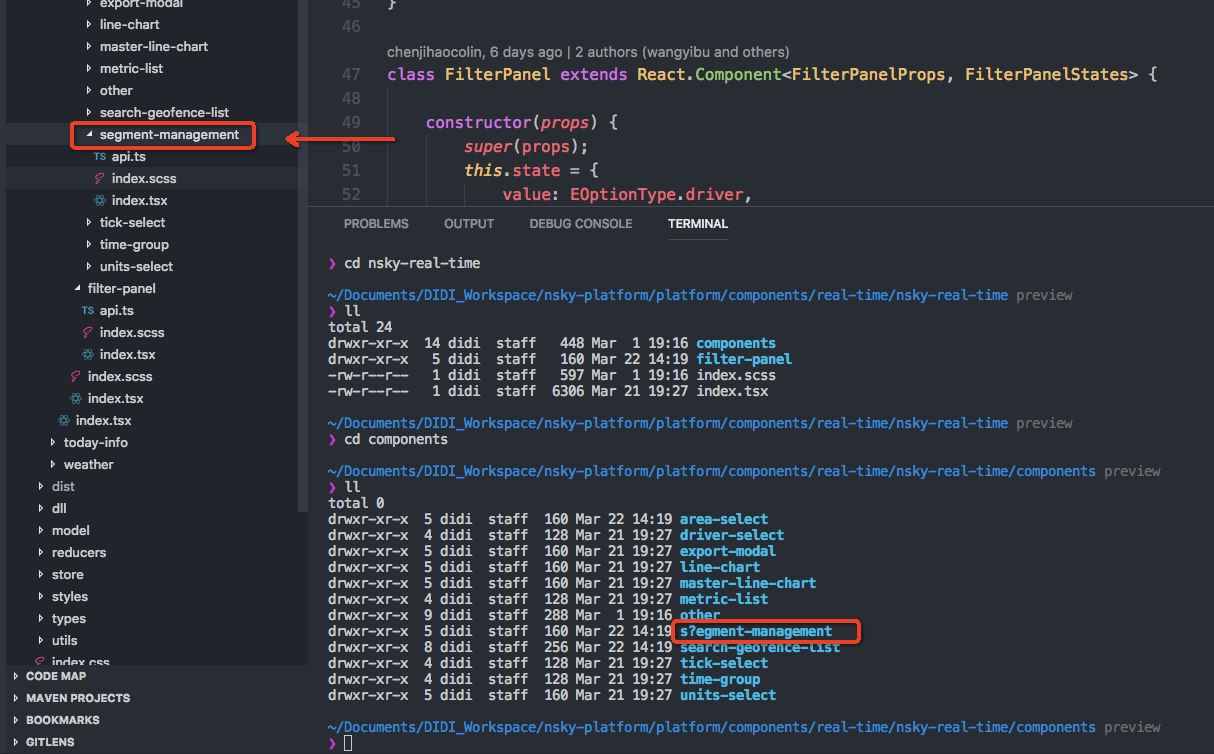Expand the GITLENS section

click(x=16, y=742)
